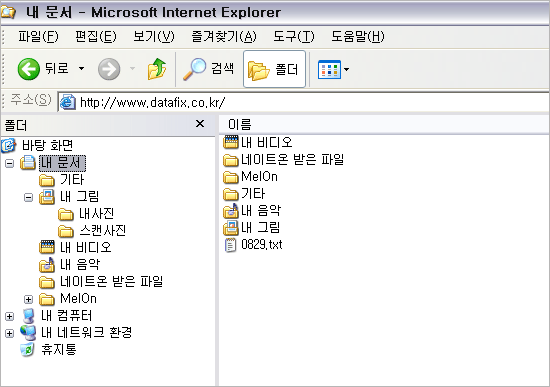Open the Forward button history dropdown arrow
Screen dimensions: 550x387
[133, 68]
